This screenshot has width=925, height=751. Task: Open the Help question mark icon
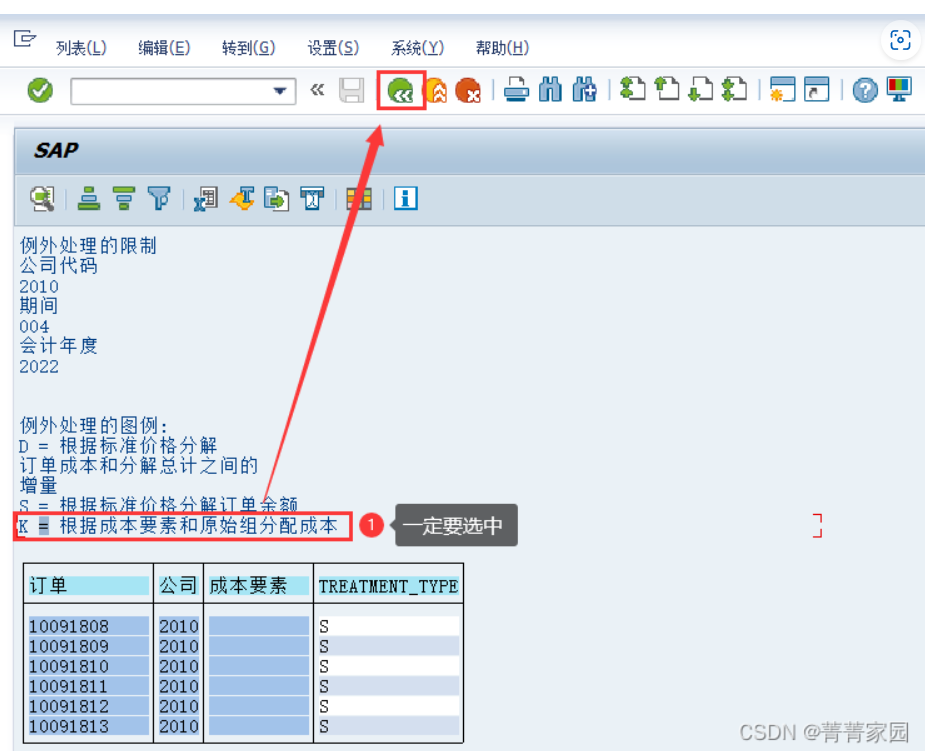865,91
